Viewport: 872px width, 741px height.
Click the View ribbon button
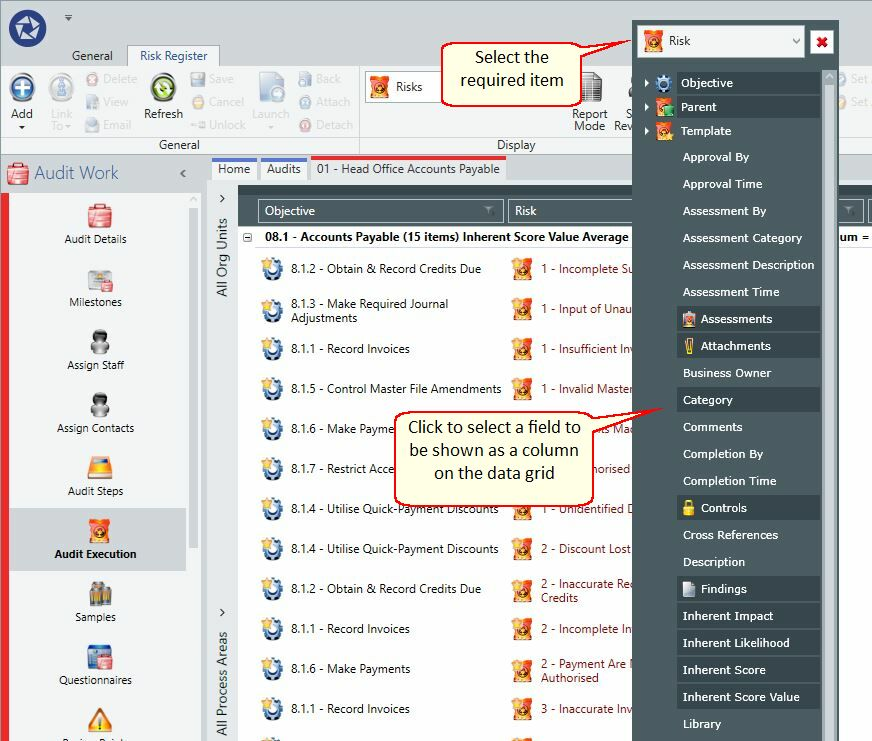coord(107,102)
